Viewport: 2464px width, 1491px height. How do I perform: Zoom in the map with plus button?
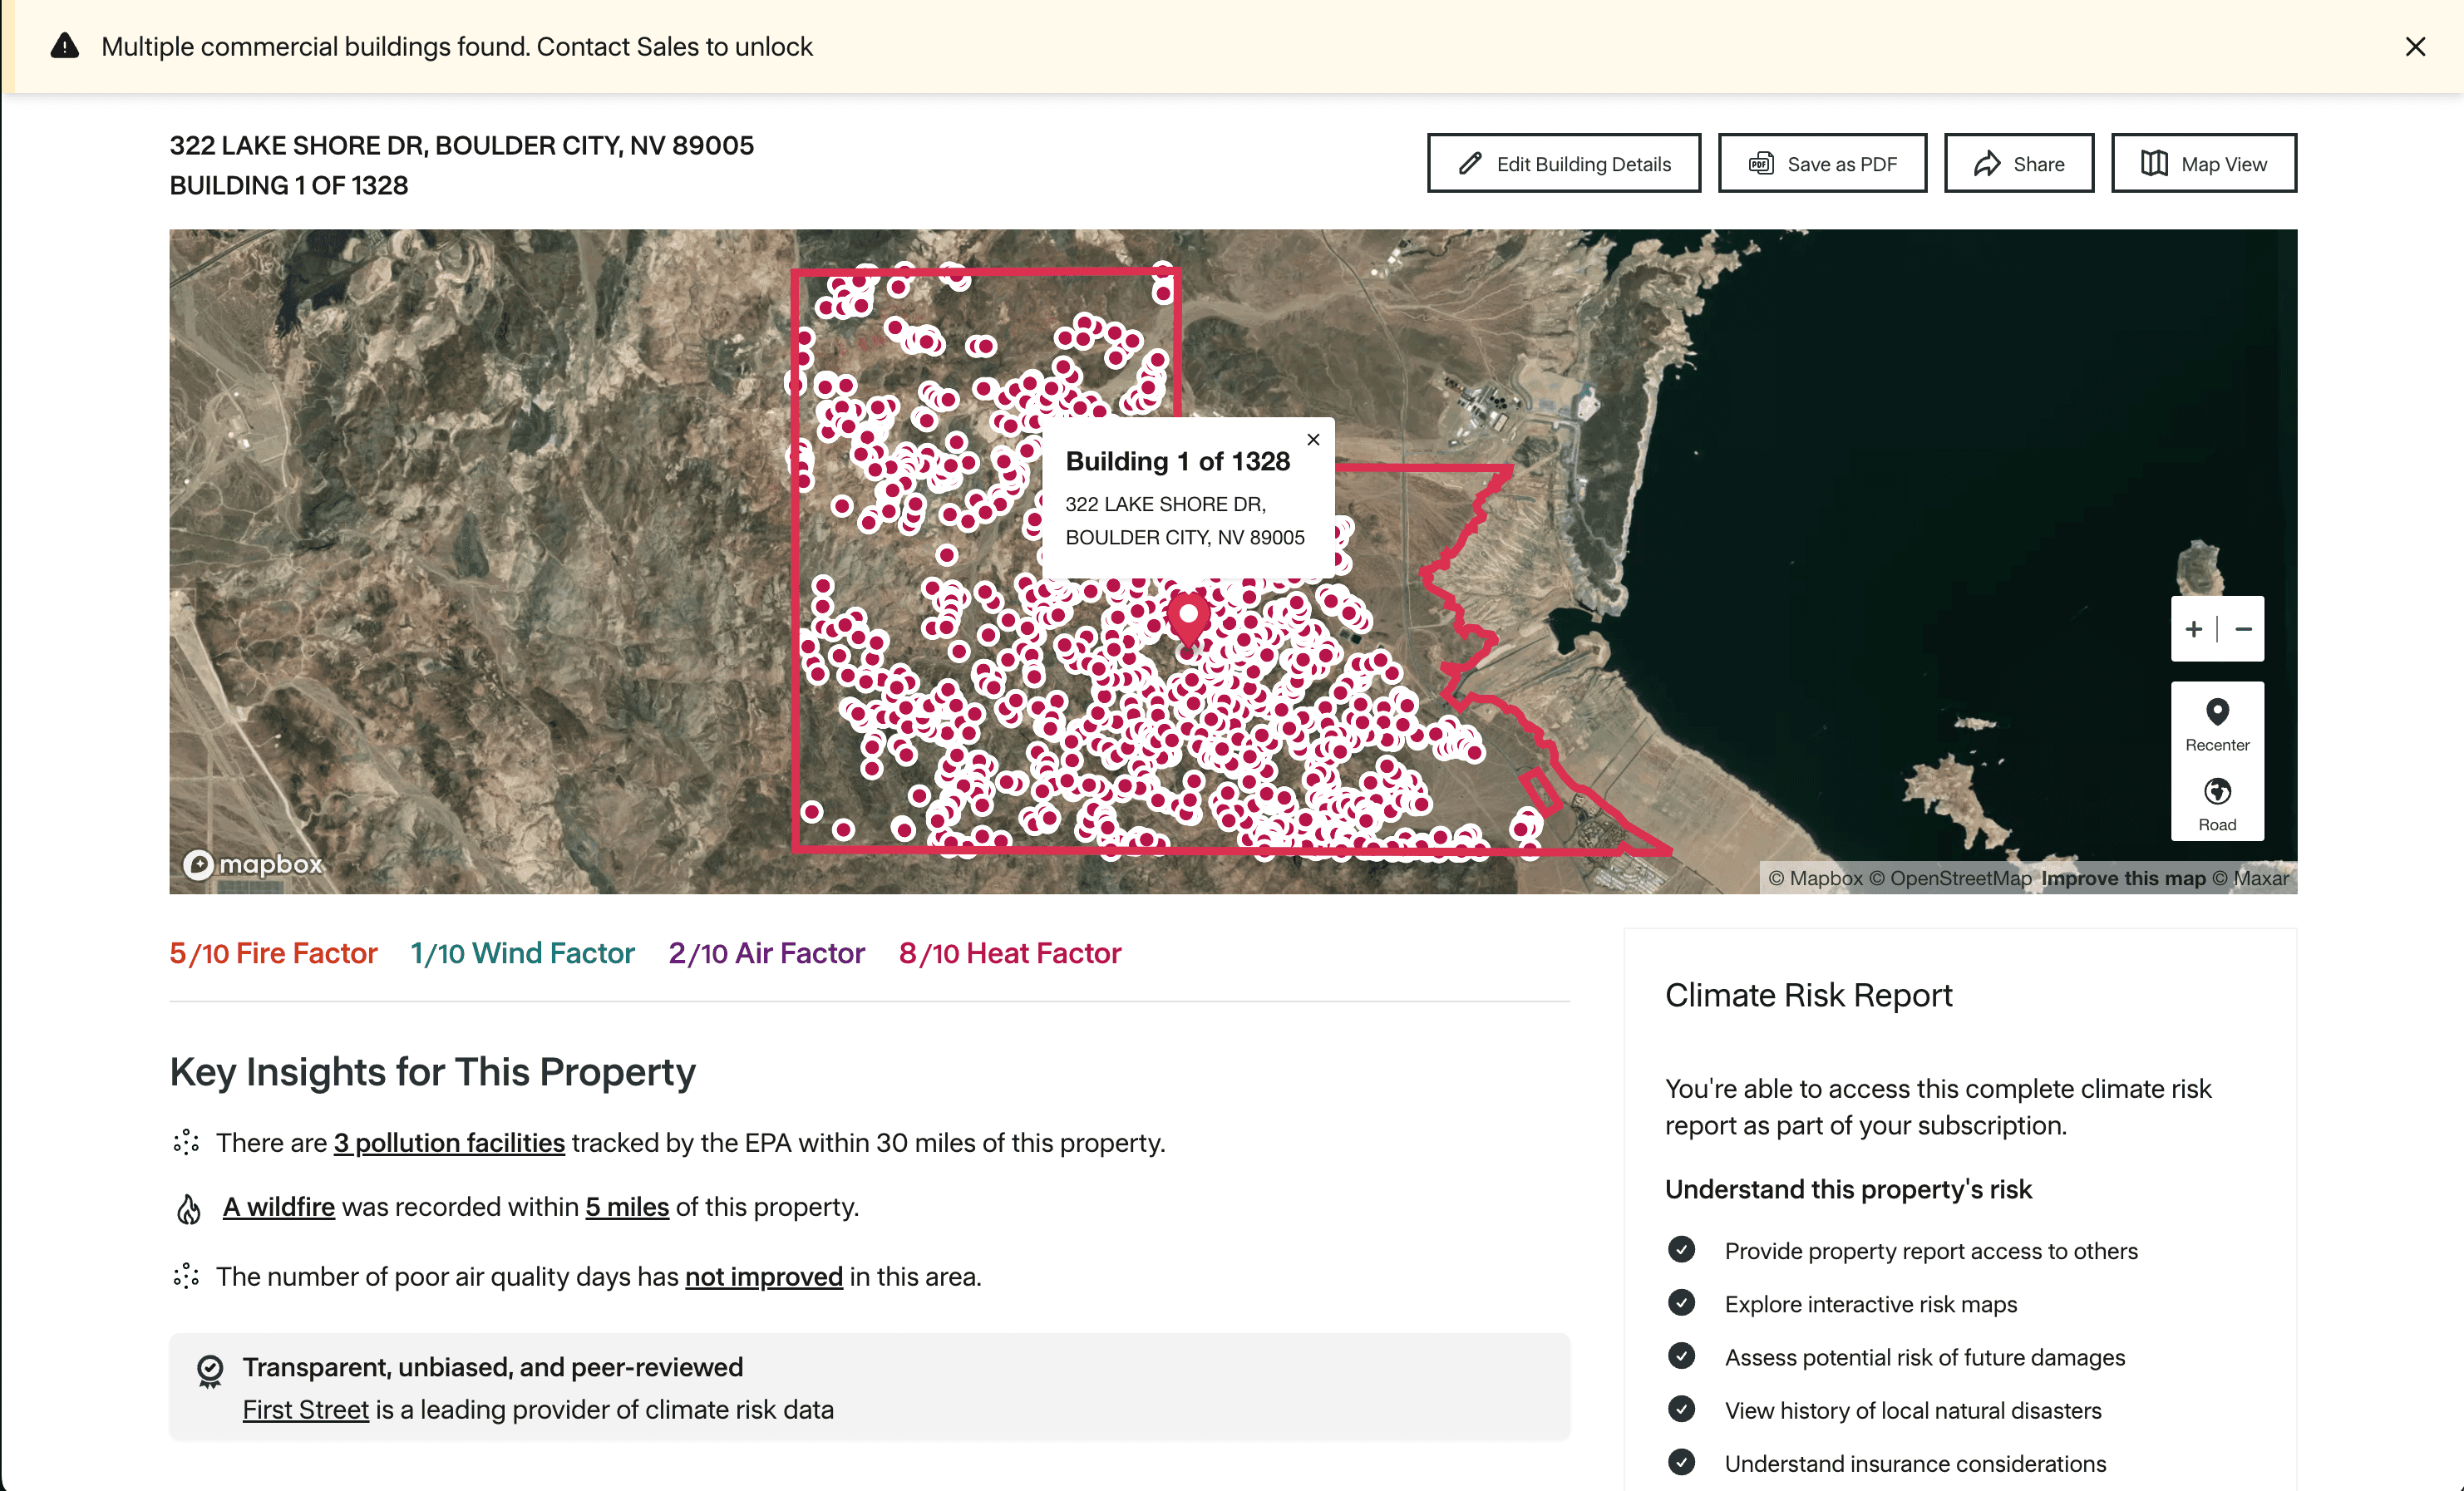(x=2193, y=629)
